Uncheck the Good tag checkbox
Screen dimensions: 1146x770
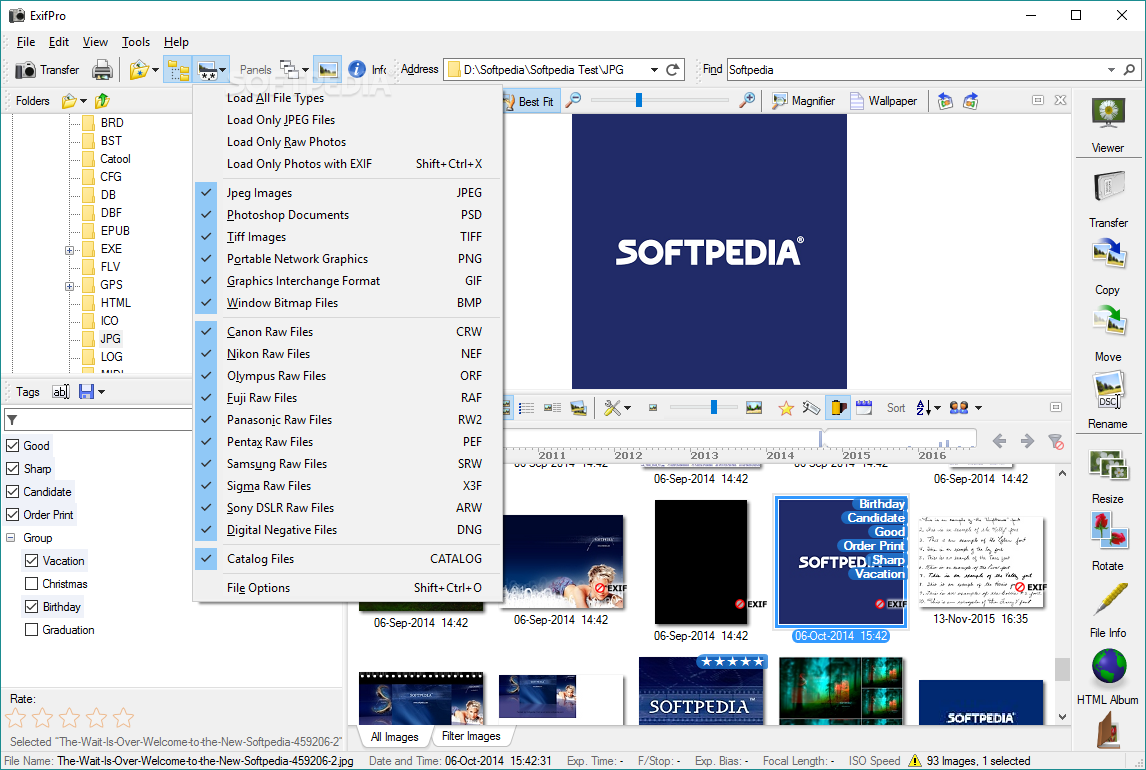coord(12,446)
